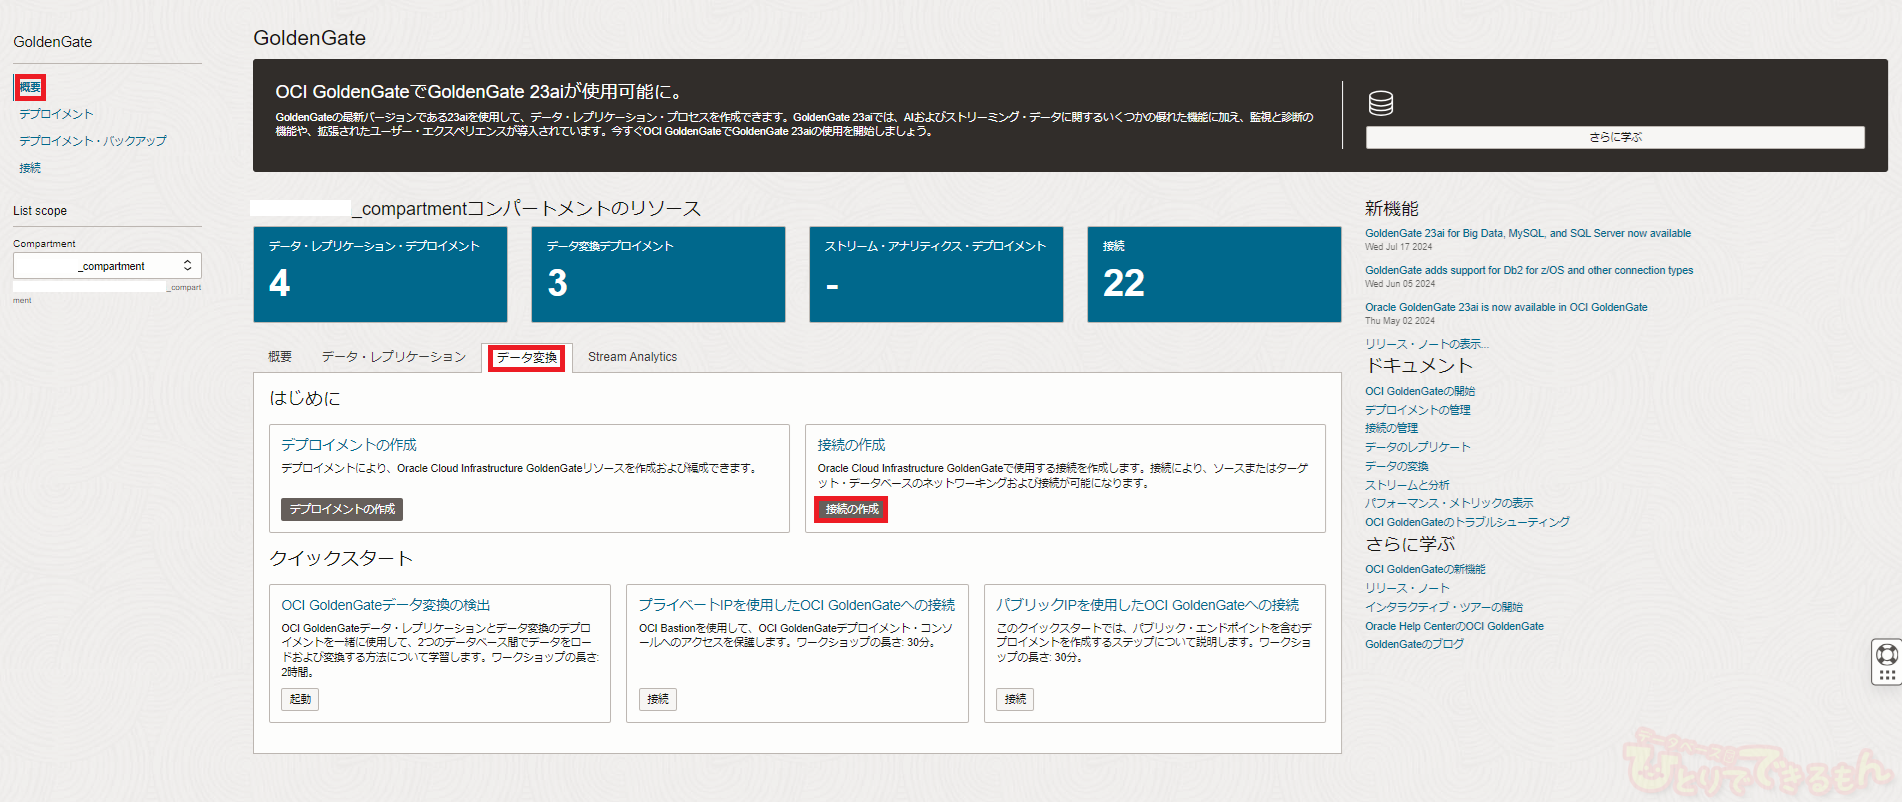Click the 接続の作成 button
This screenshot has height=802, width=1902.
851,510
